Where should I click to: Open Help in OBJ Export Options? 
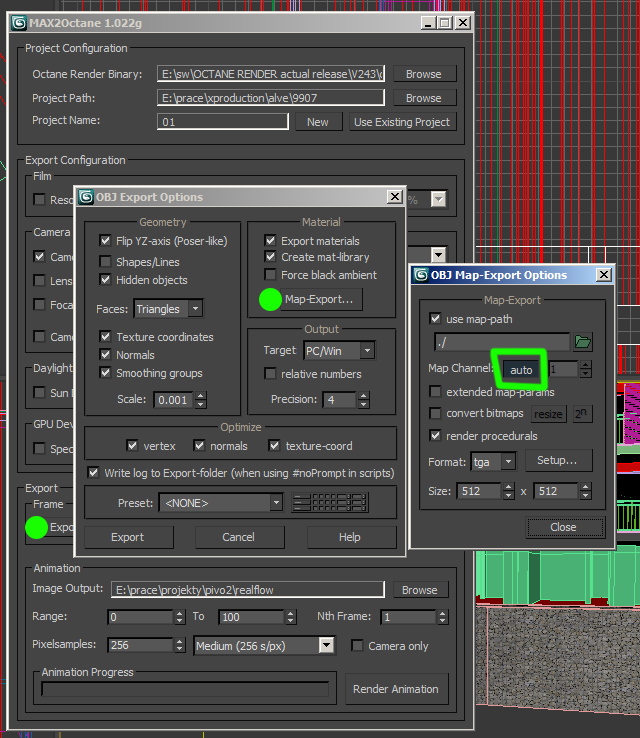click(x=350, y=537)
